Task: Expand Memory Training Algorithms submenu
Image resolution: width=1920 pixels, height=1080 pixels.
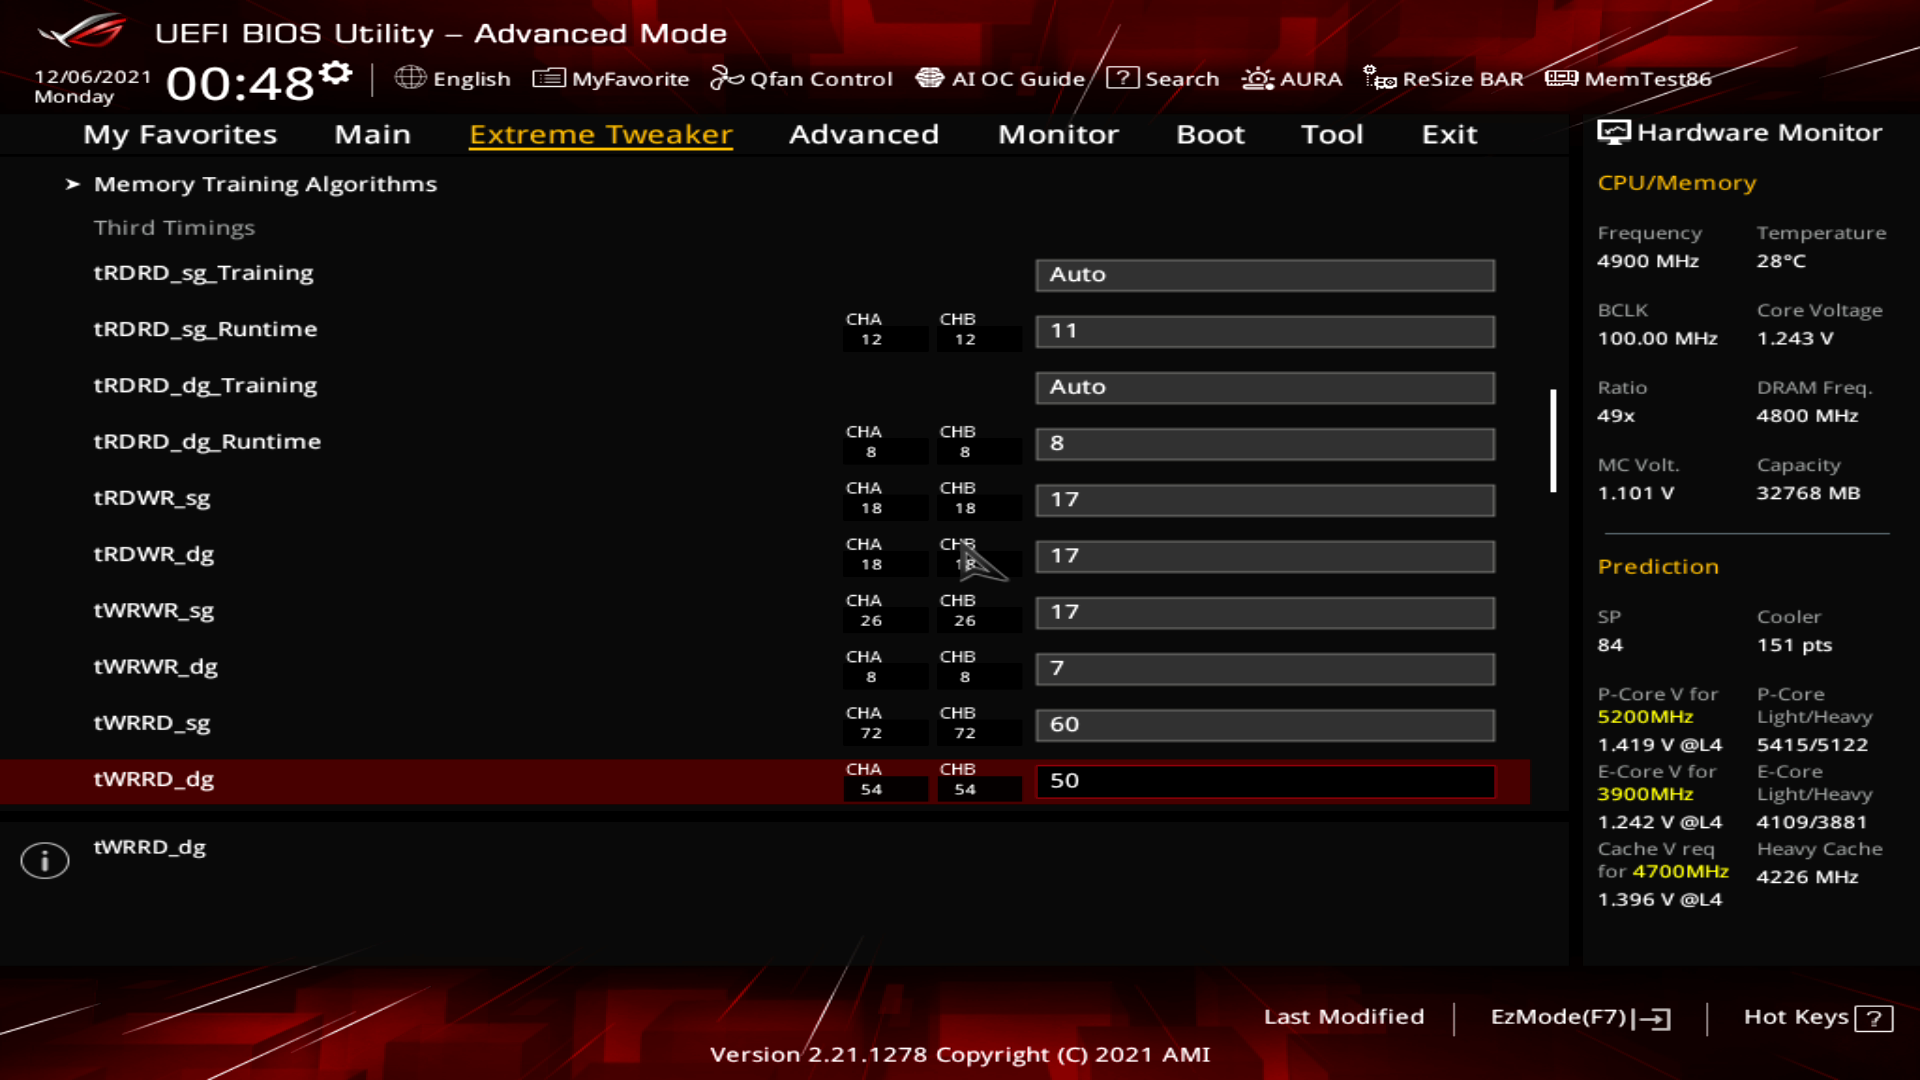Action: [265, 184]
